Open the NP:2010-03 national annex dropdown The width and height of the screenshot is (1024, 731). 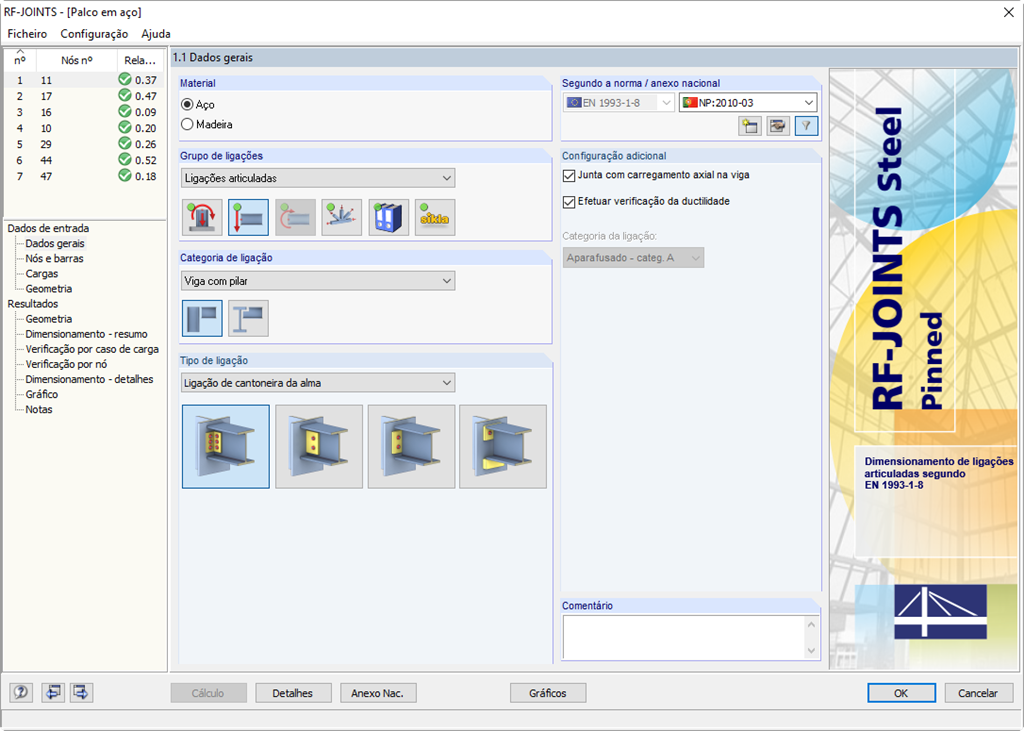(748, 103)
